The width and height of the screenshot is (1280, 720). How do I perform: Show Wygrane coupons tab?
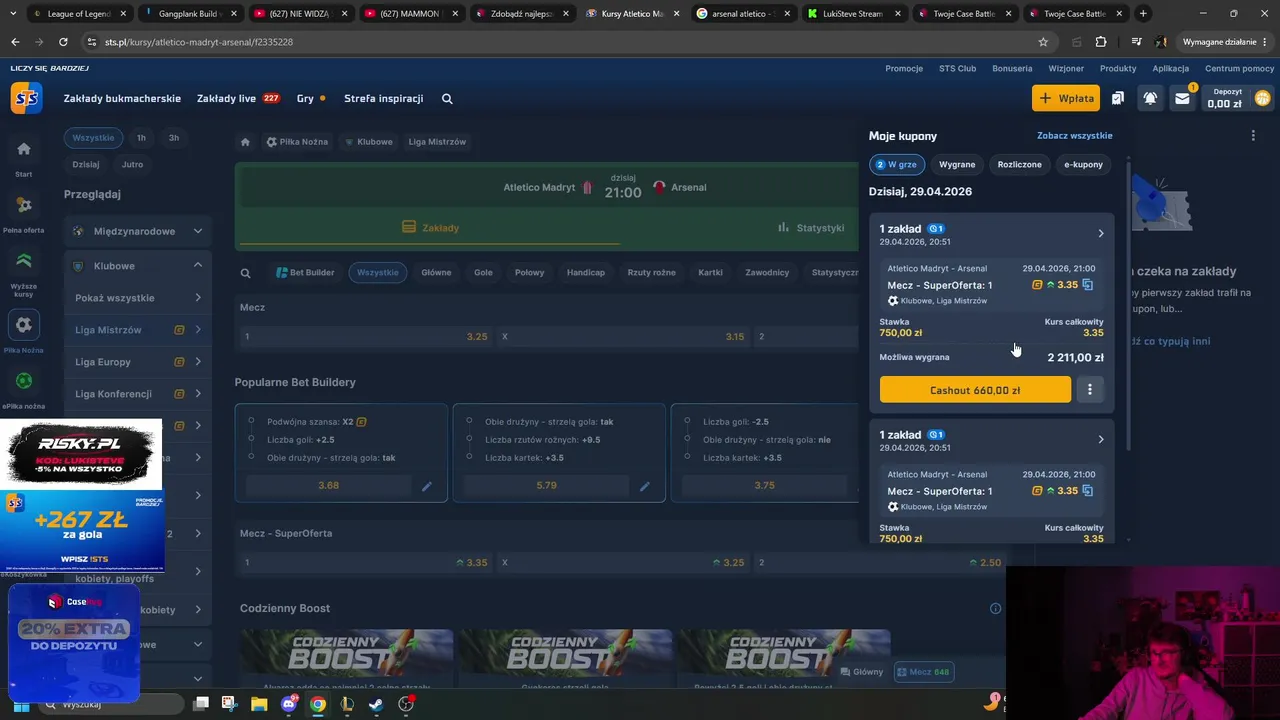pos(957,165)
